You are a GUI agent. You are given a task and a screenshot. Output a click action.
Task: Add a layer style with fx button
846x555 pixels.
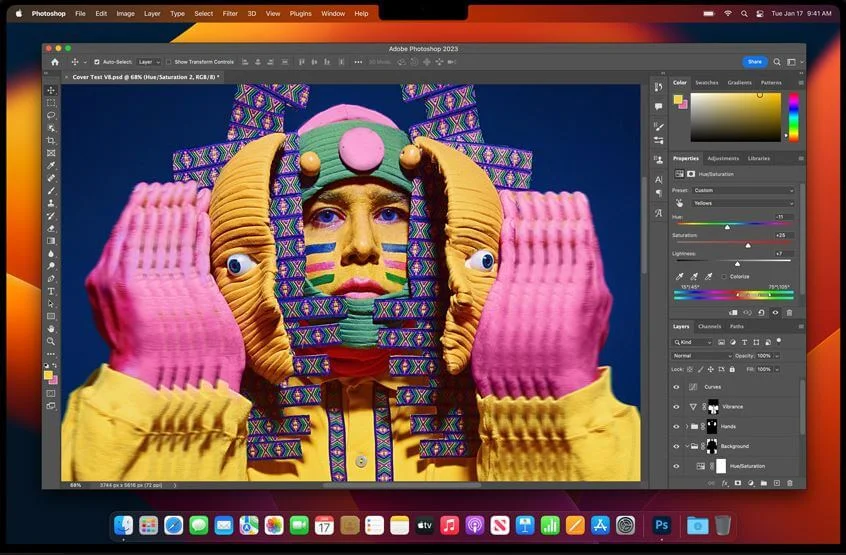[x=725, y=483]
